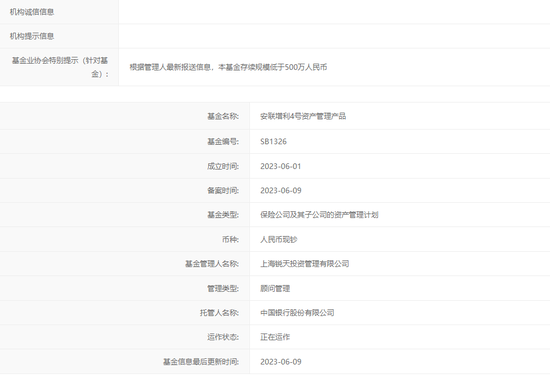
Task: Click fund name 安联增利4号资产管理产品
Action: point(303,116)
